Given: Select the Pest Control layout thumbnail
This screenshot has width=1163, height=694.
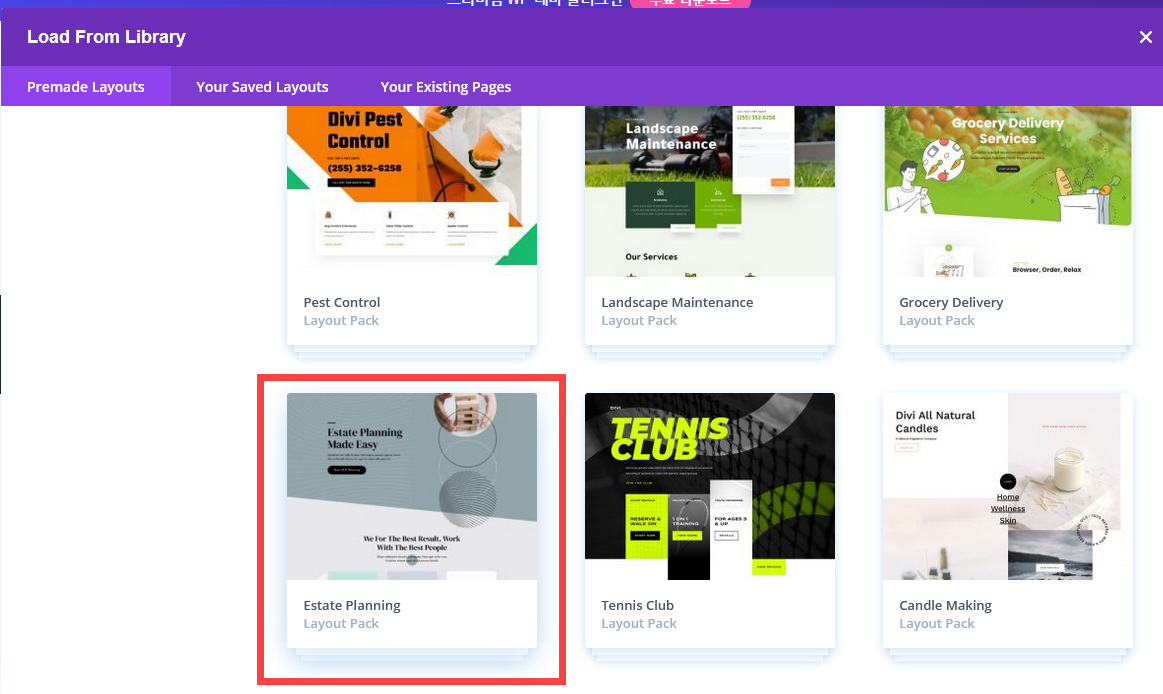Looking at the screenshot, I should (x=412, y=191).
